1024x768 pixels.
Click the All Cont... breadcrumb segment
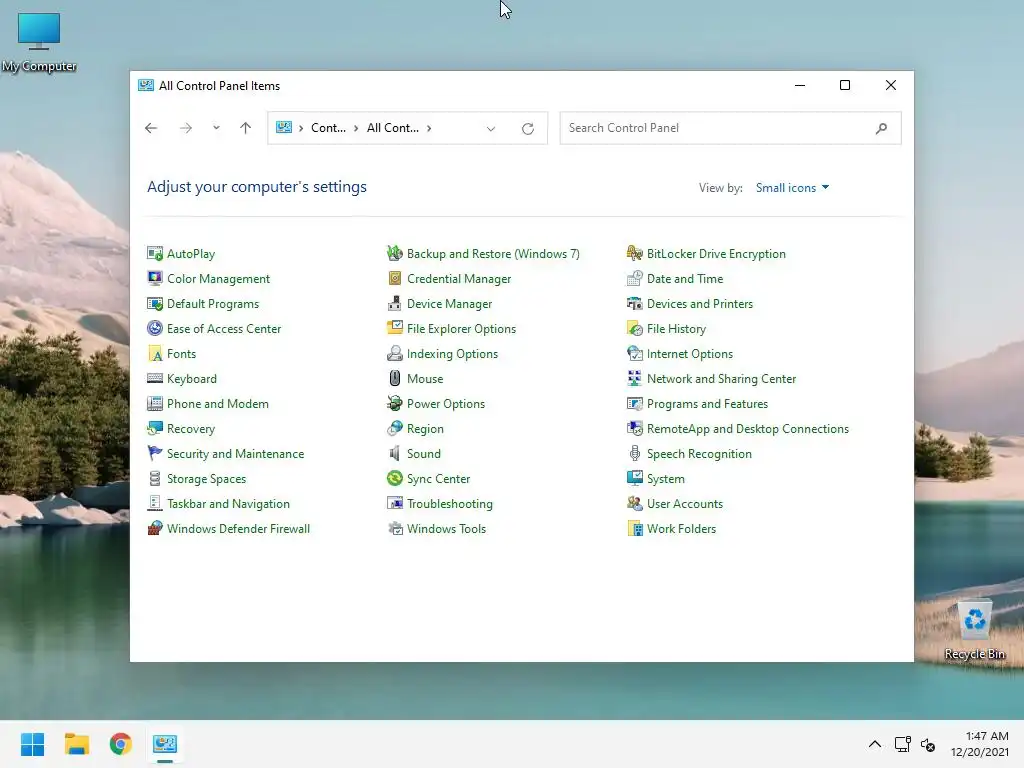392,128
